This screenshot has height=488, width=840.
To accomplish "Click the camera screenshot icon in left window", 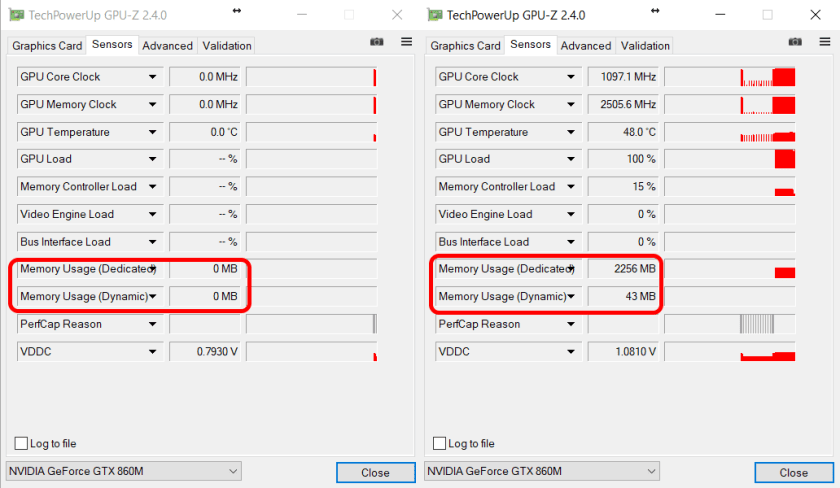I will point(376,42).
